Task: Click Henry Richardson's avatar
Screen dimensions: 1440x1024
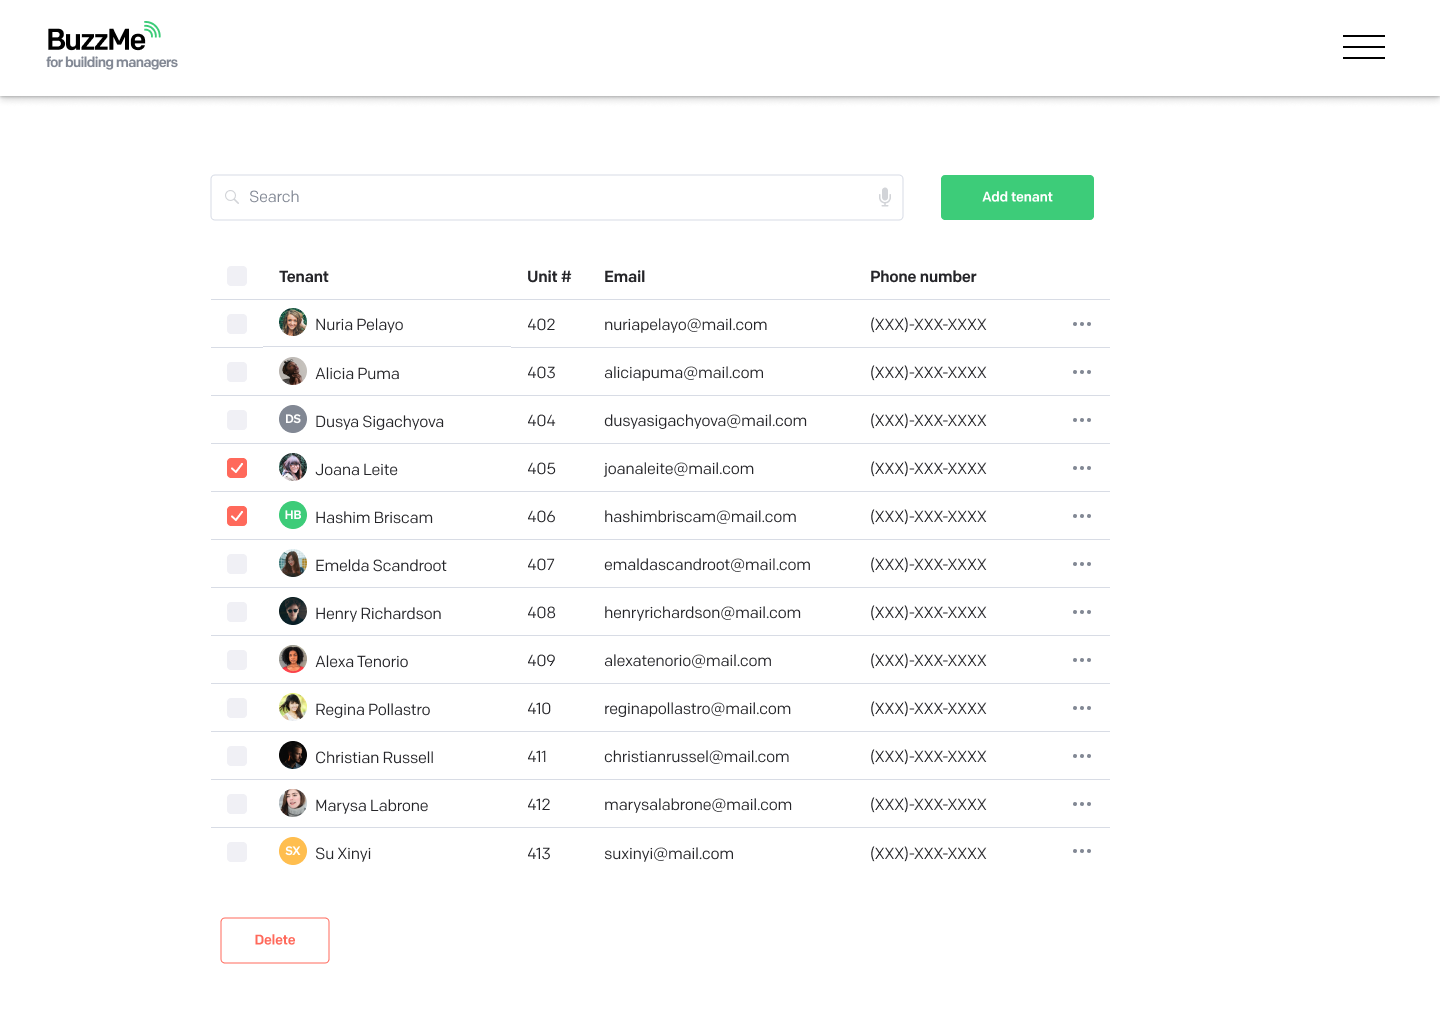Action: [x=293, y=611]
